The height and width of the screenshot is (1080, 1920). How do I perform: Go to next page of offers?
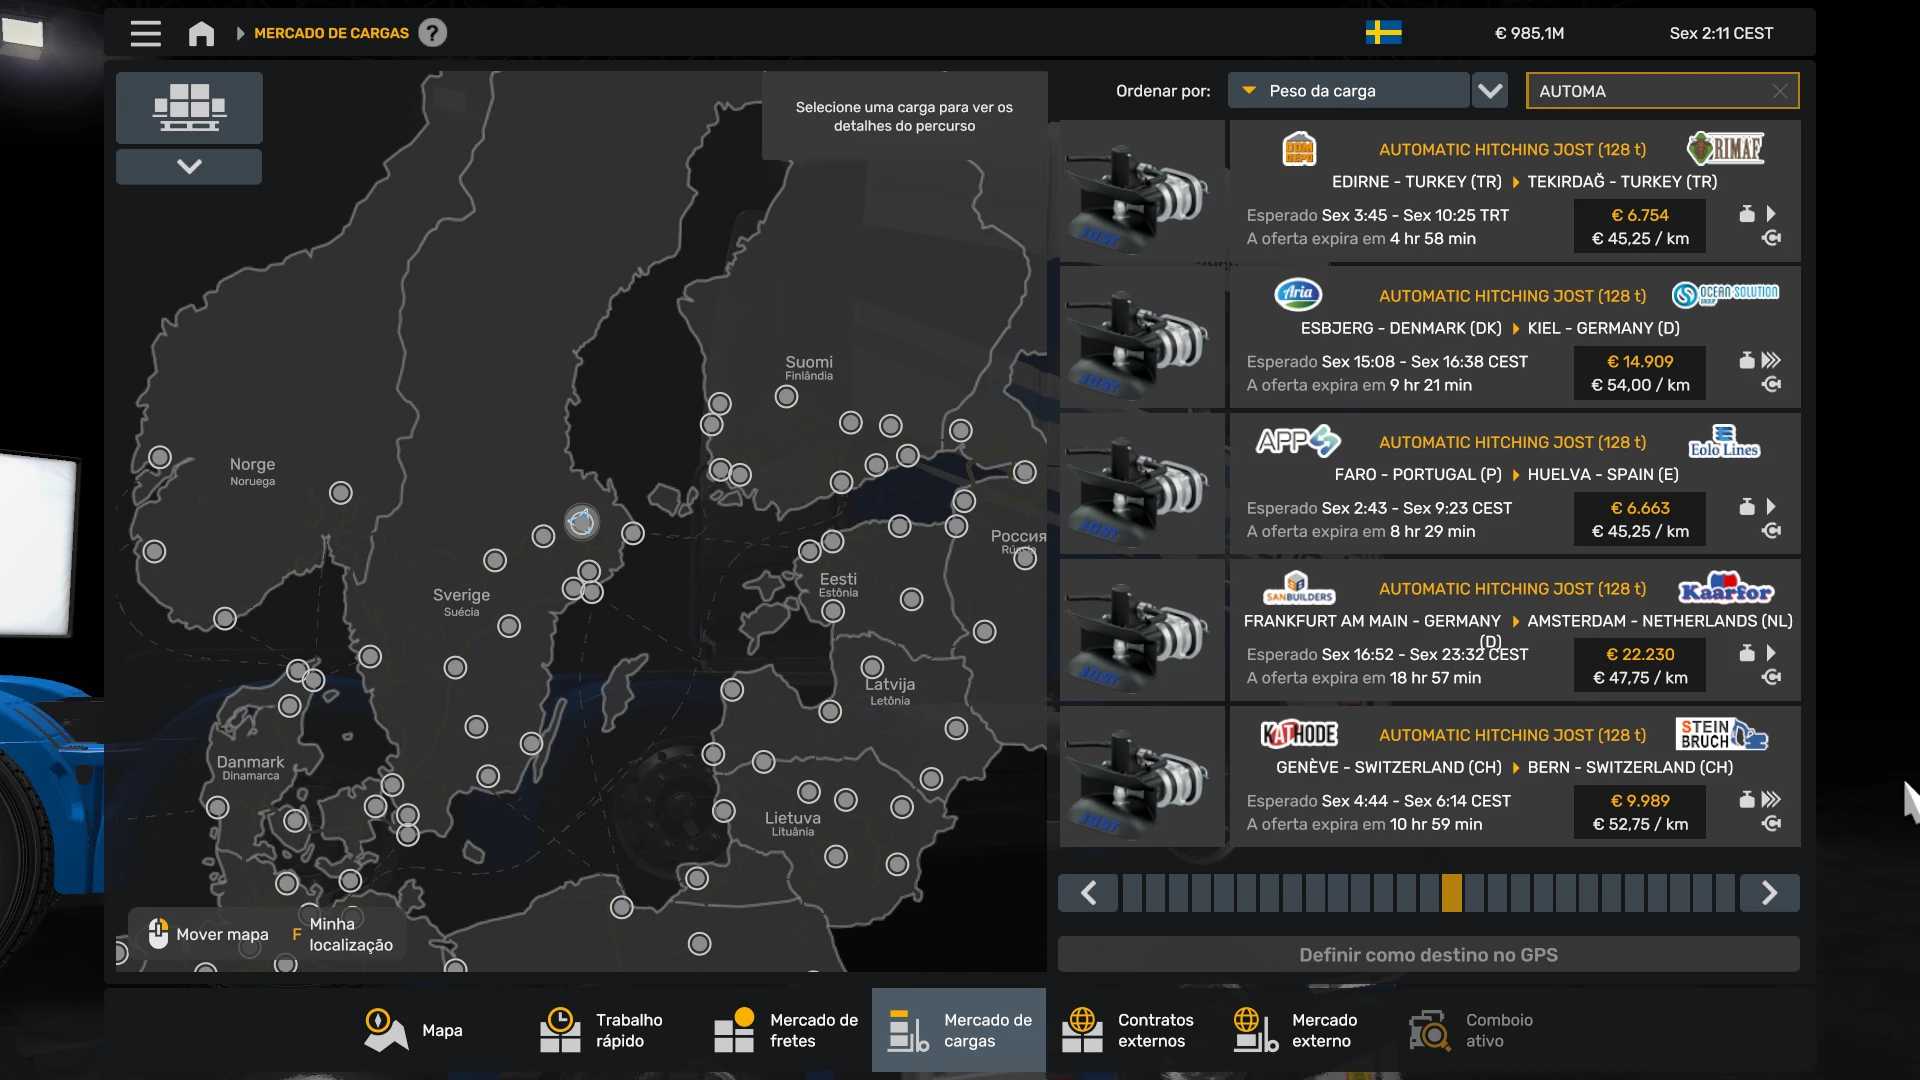(1769, 892)
